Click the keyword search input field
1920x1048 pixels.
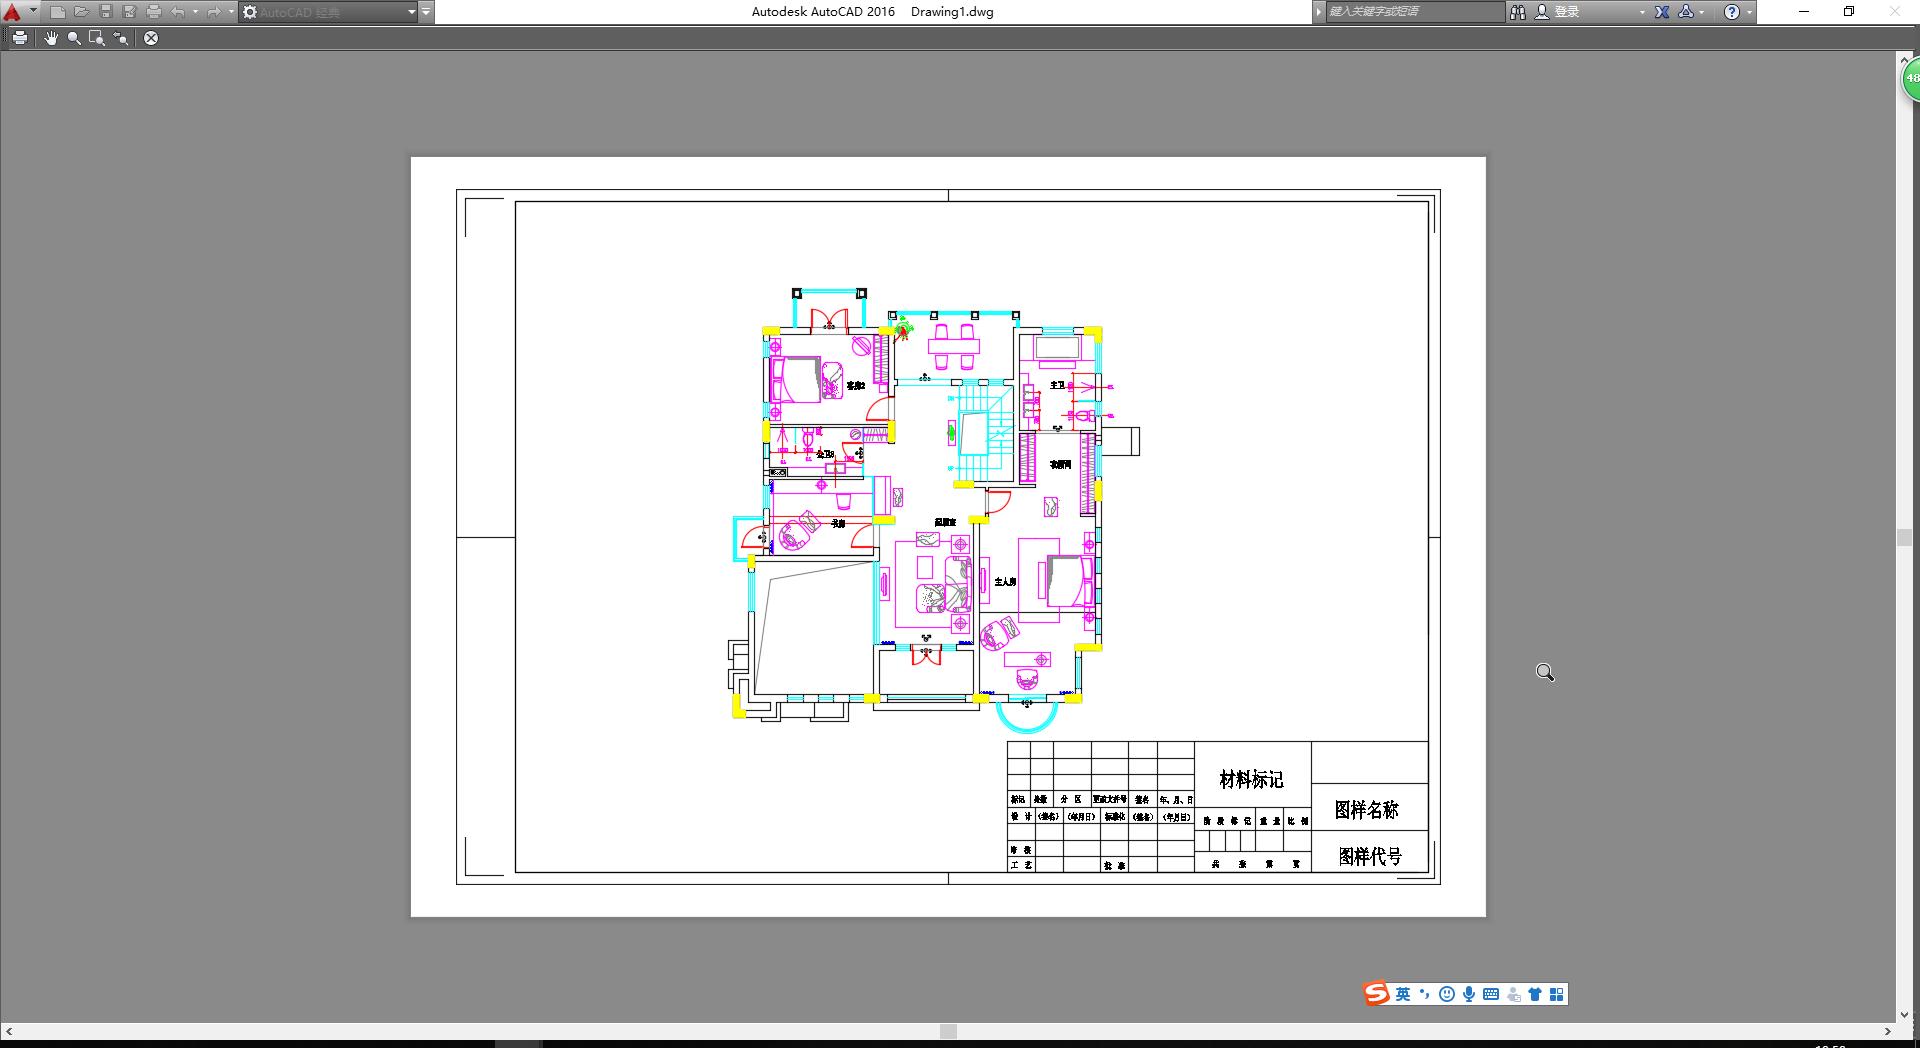click(1414, 12)
